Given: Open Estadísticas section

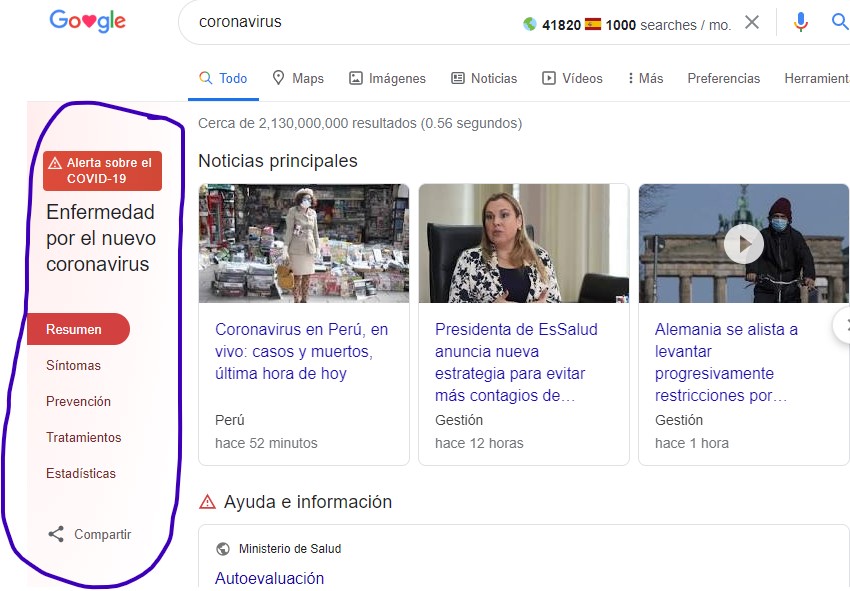Looking at the screenshot, I should coord(81,473).
